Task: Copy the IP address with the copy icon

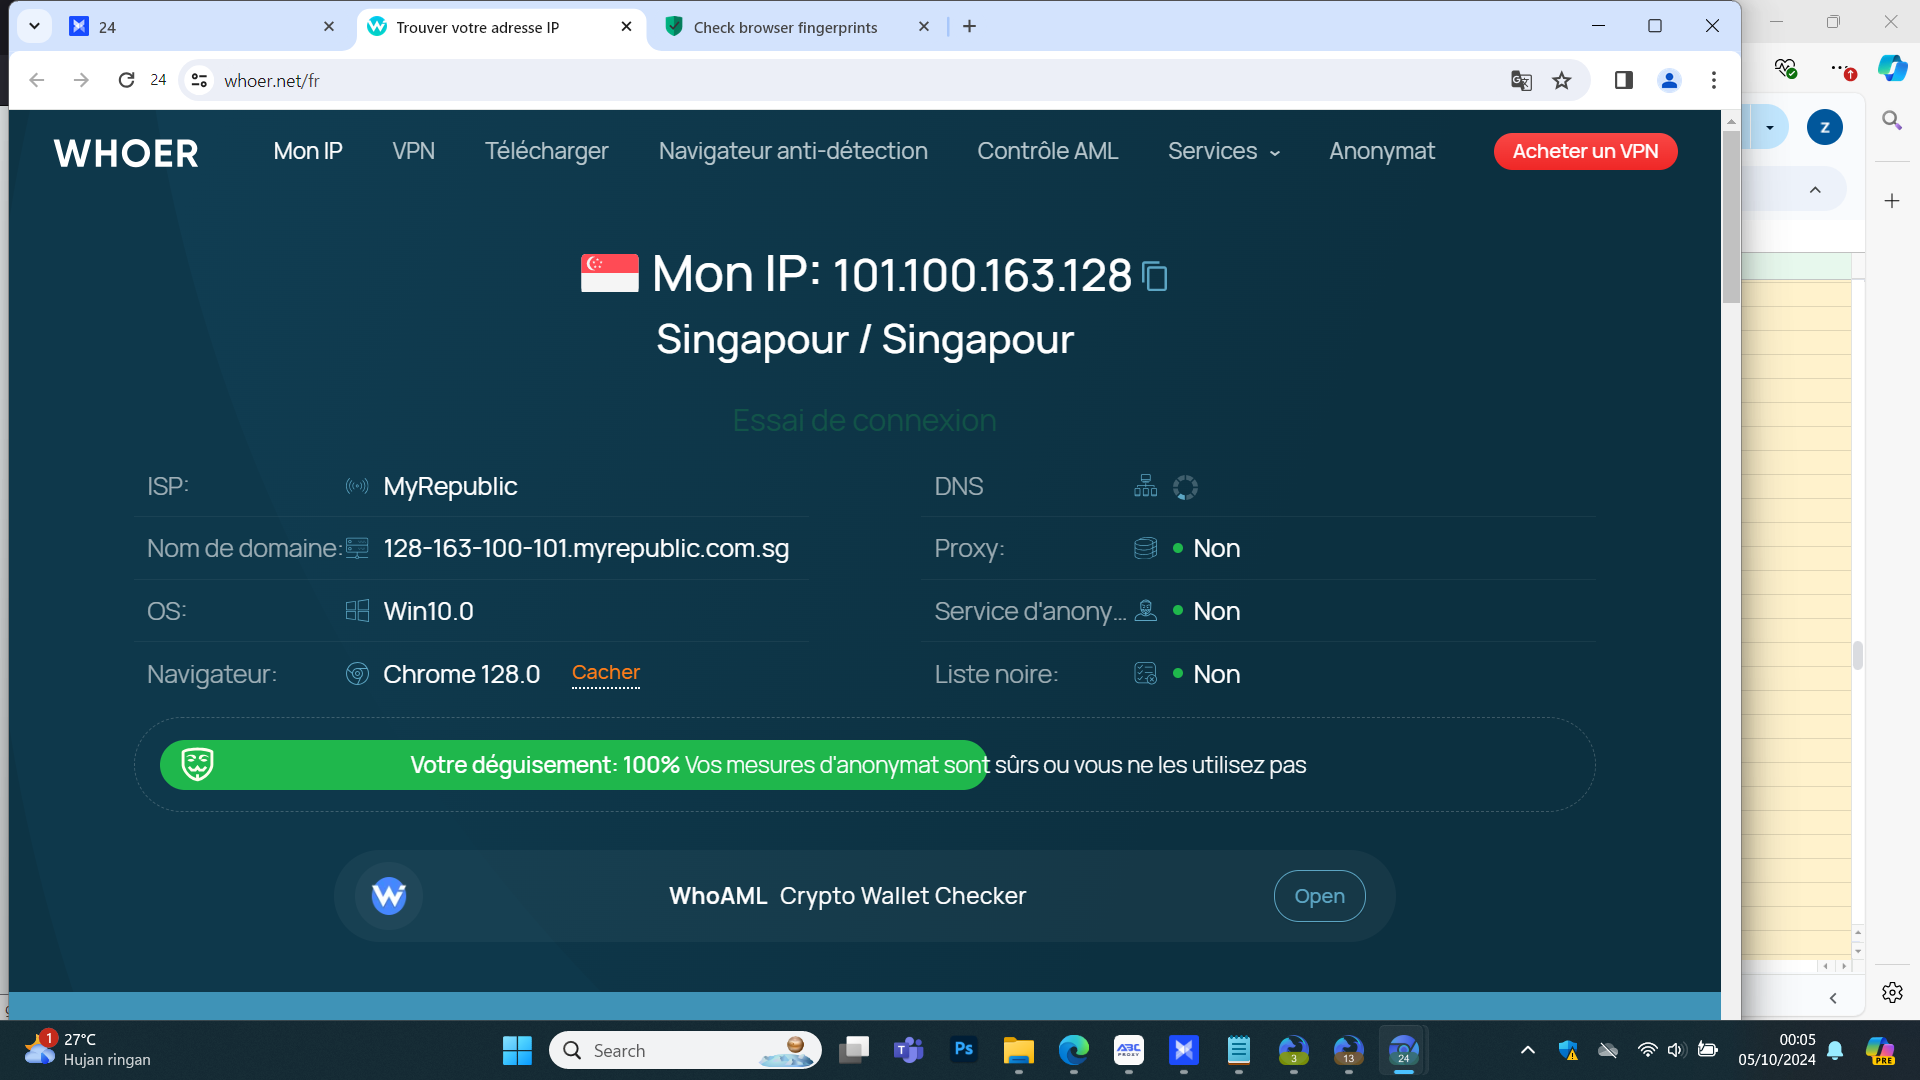Action: pos(1155,276)
